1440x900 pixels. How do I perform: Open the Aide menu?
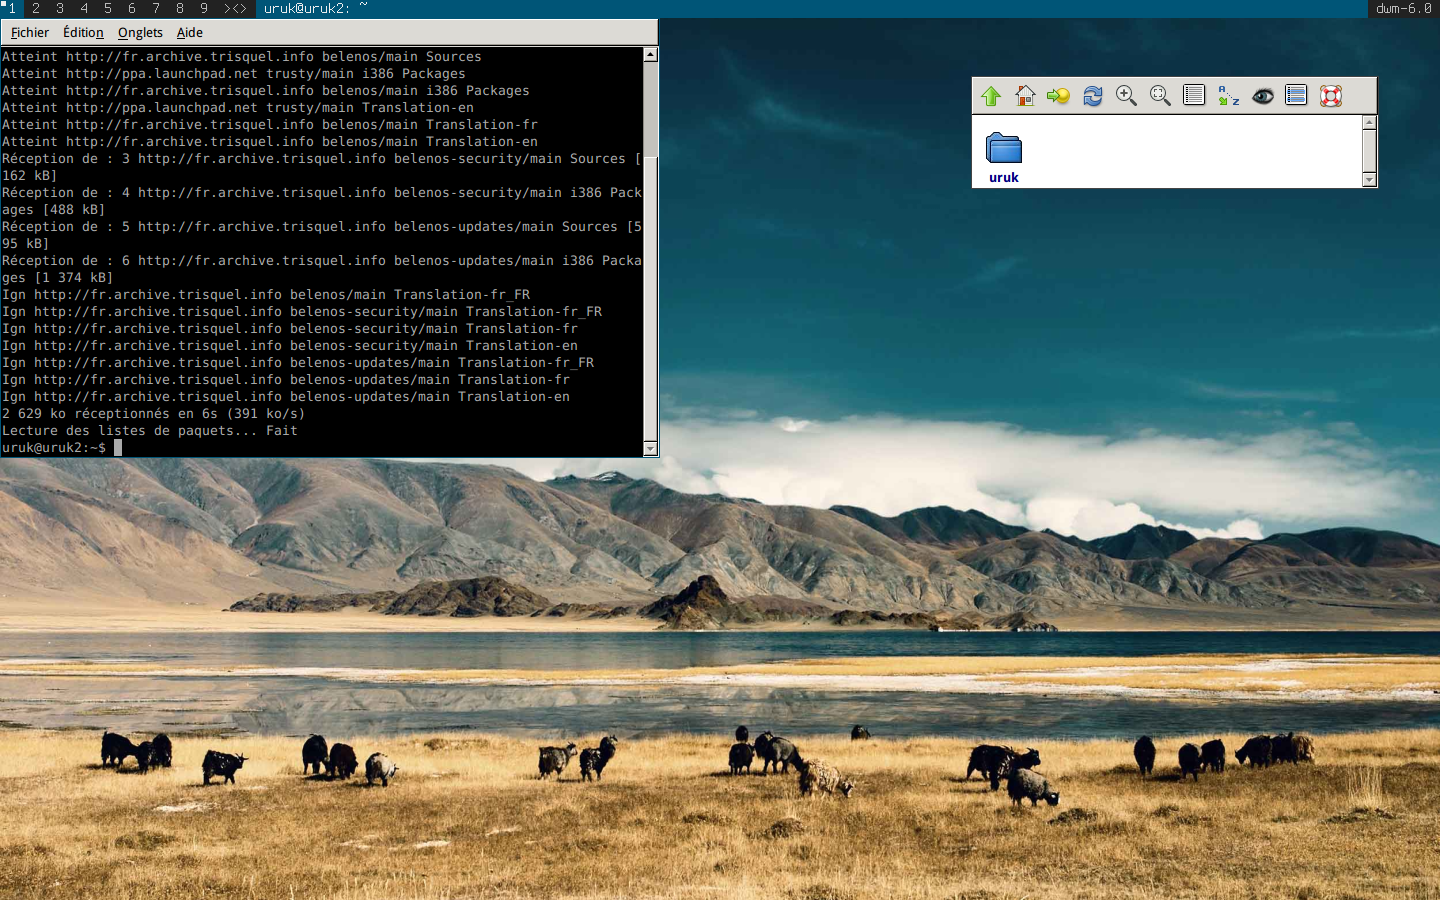(190, 33)
